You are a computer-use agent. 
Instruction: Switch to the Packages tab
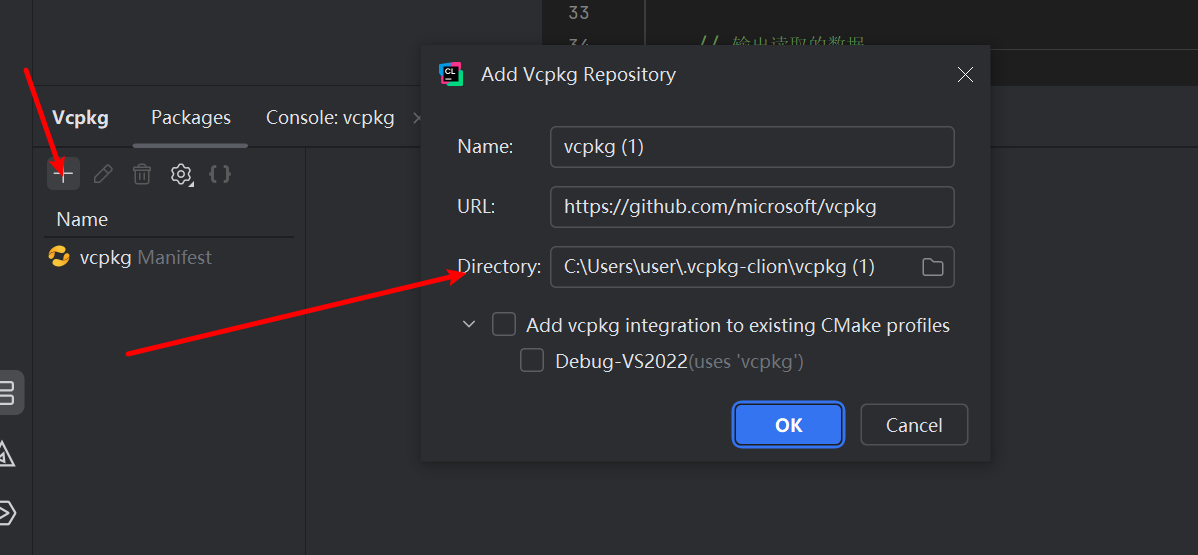tap(191, 118)
